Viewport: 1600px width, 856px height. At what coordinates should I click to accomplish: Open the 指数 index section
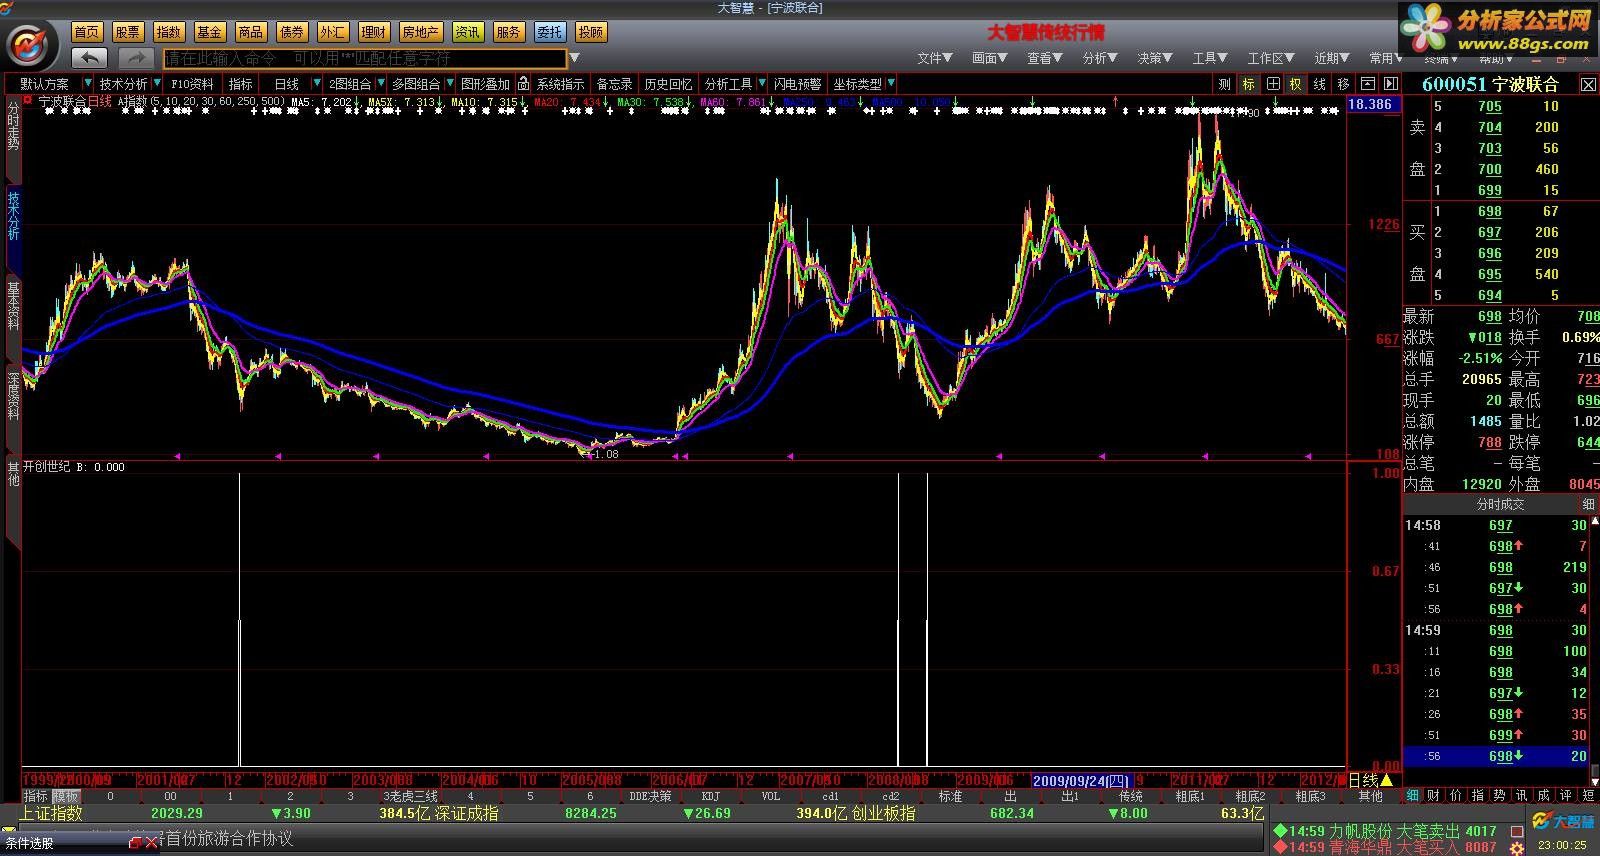click(169, 32)
